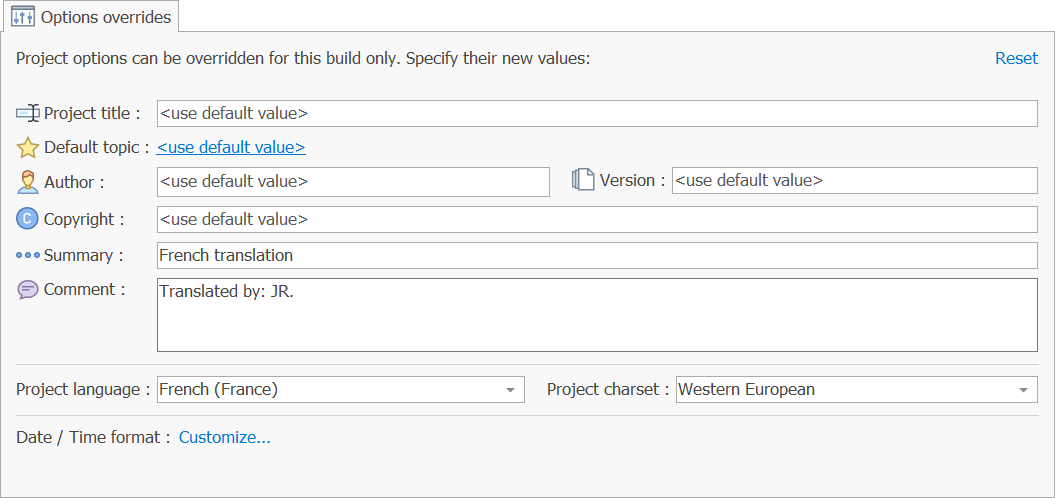Image resolution: width=1055 pixels, height=498 pixels.
Task: Click the Project title text-cursor icon
Action: (28, 114)
